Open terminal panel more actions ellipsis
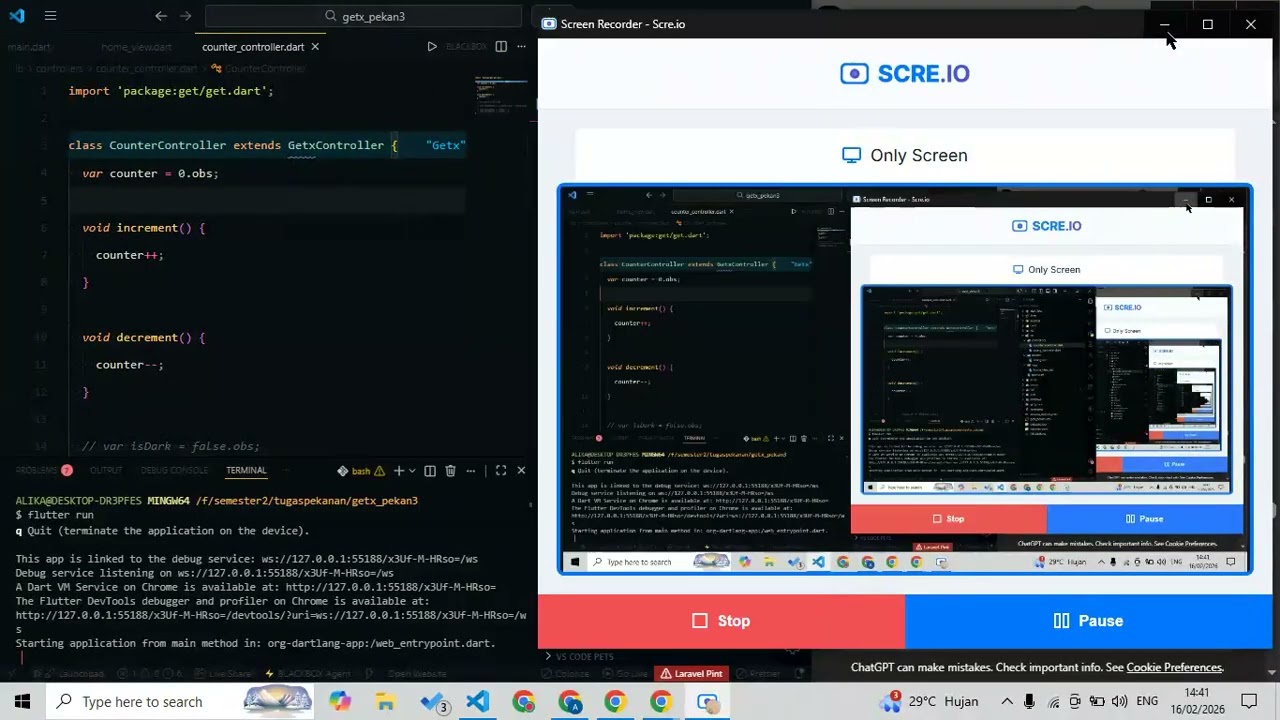The height and width of the screenshot is (720, 1280). [x=471, y=471]
